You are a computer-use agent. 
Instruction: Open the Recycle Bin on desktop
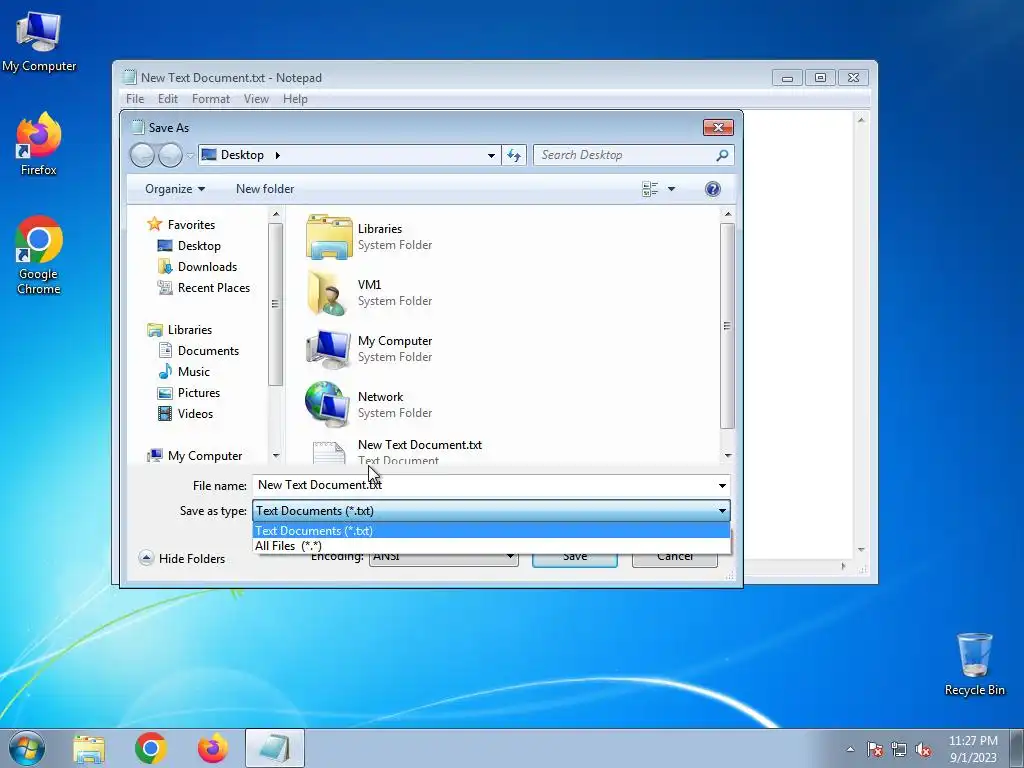(x=974, y=664)
